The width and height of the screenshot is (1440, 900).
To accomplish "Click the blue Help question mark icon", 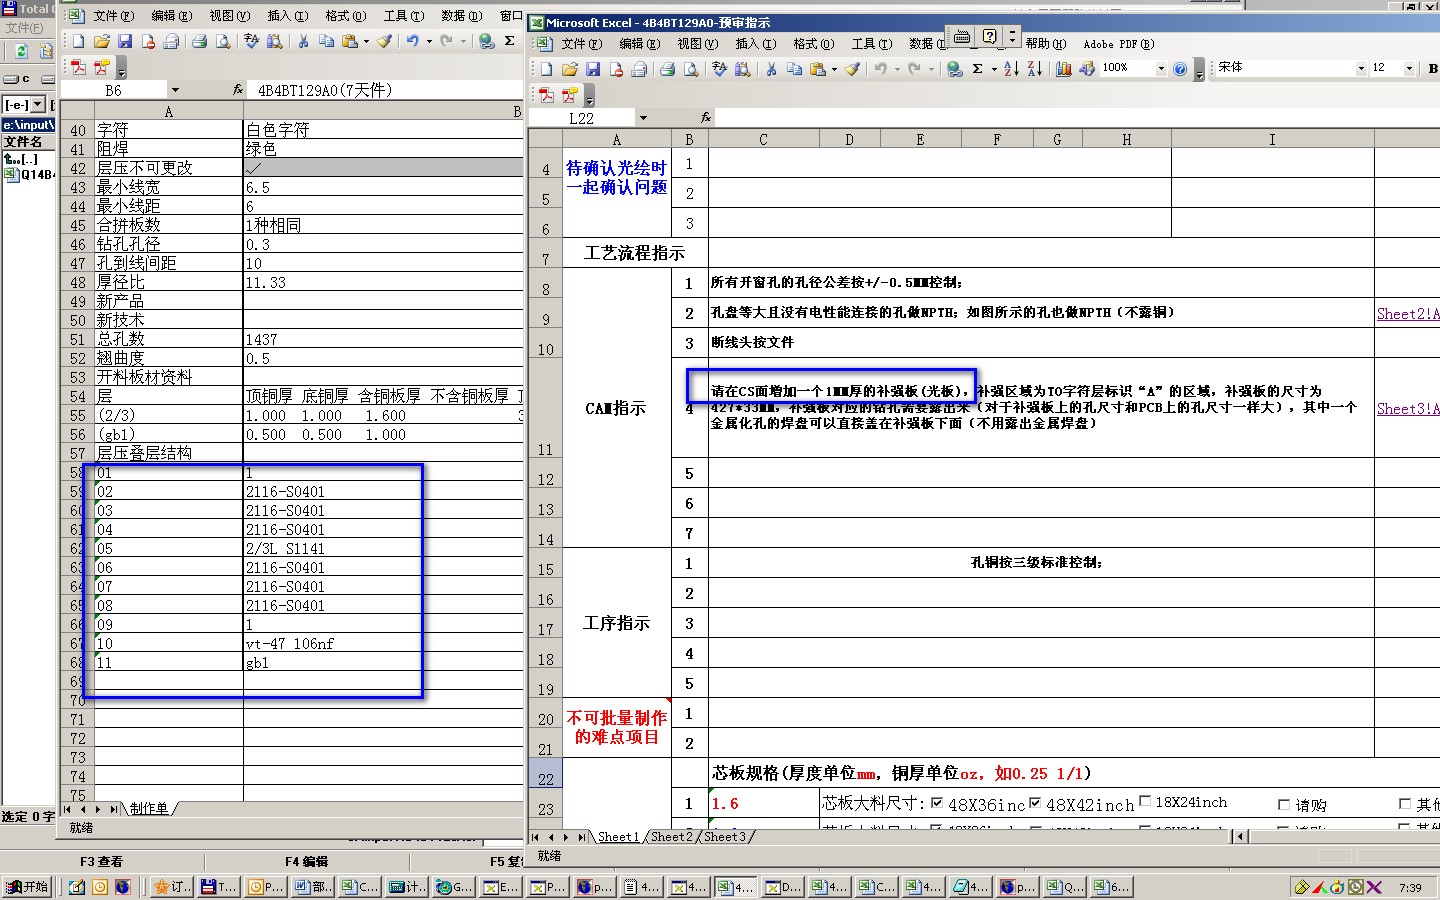I will coord(1180,69).
